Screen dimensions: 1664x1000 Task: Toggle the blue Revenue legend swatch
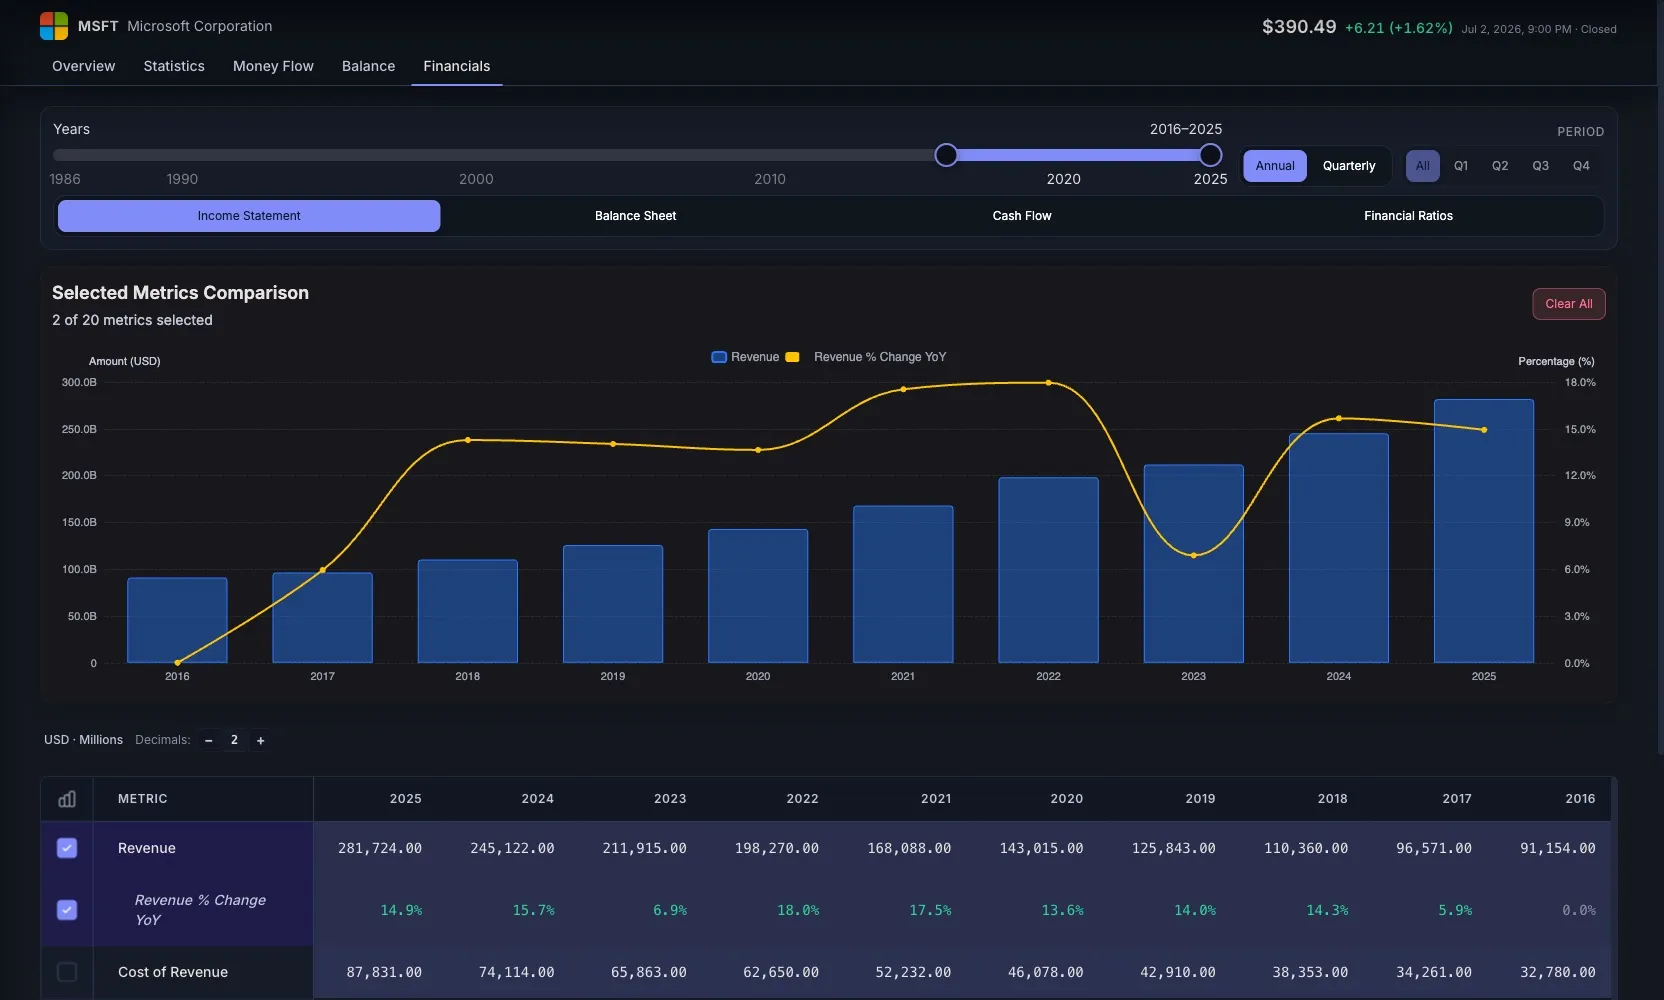pyautogui.click(x=719, y=357)
